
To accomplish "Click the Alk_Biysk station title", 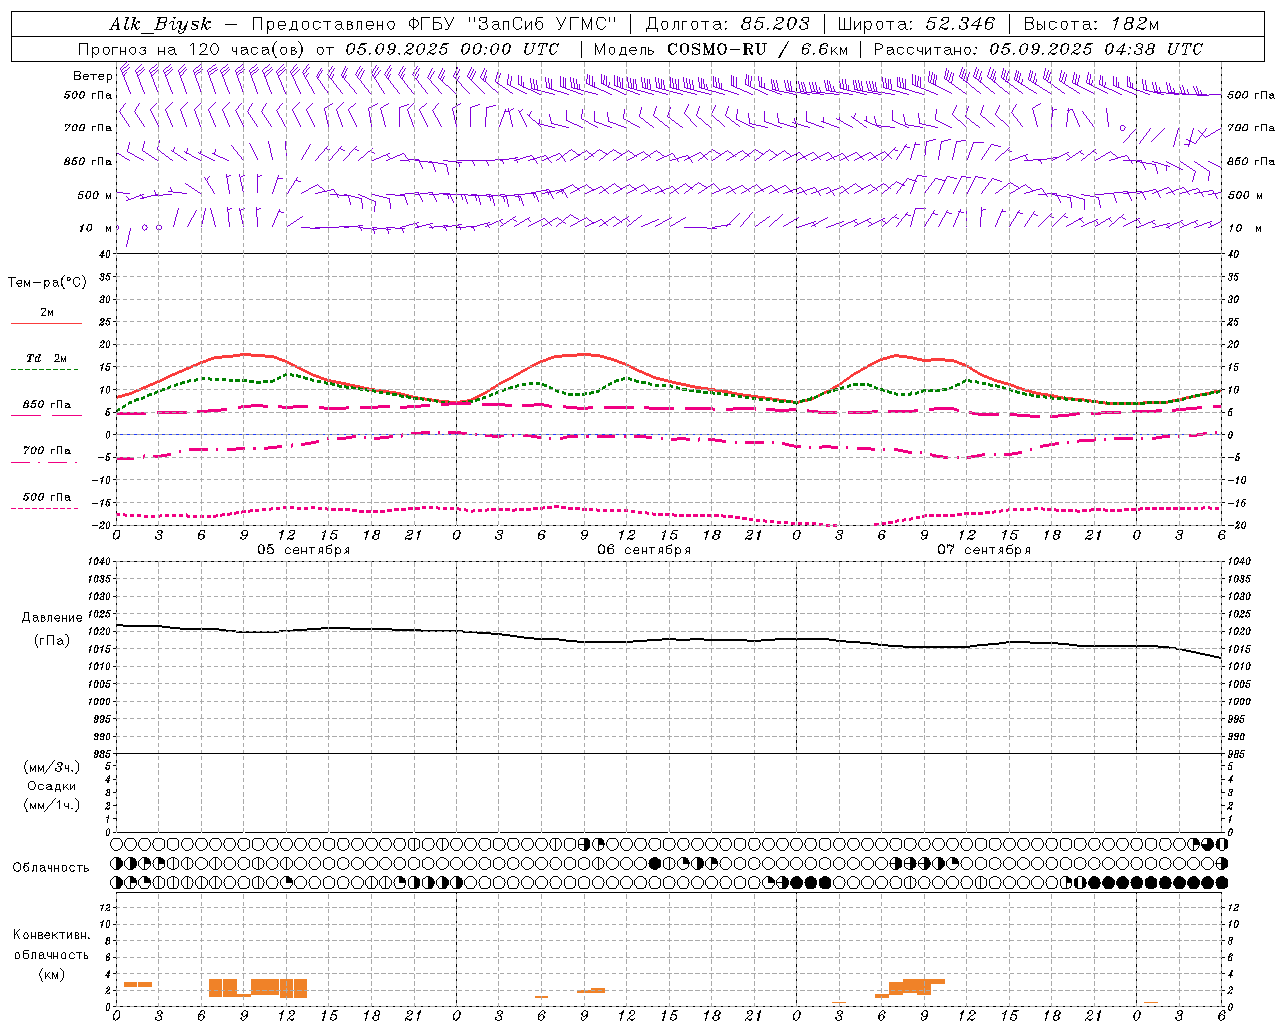I will [160, 24].
